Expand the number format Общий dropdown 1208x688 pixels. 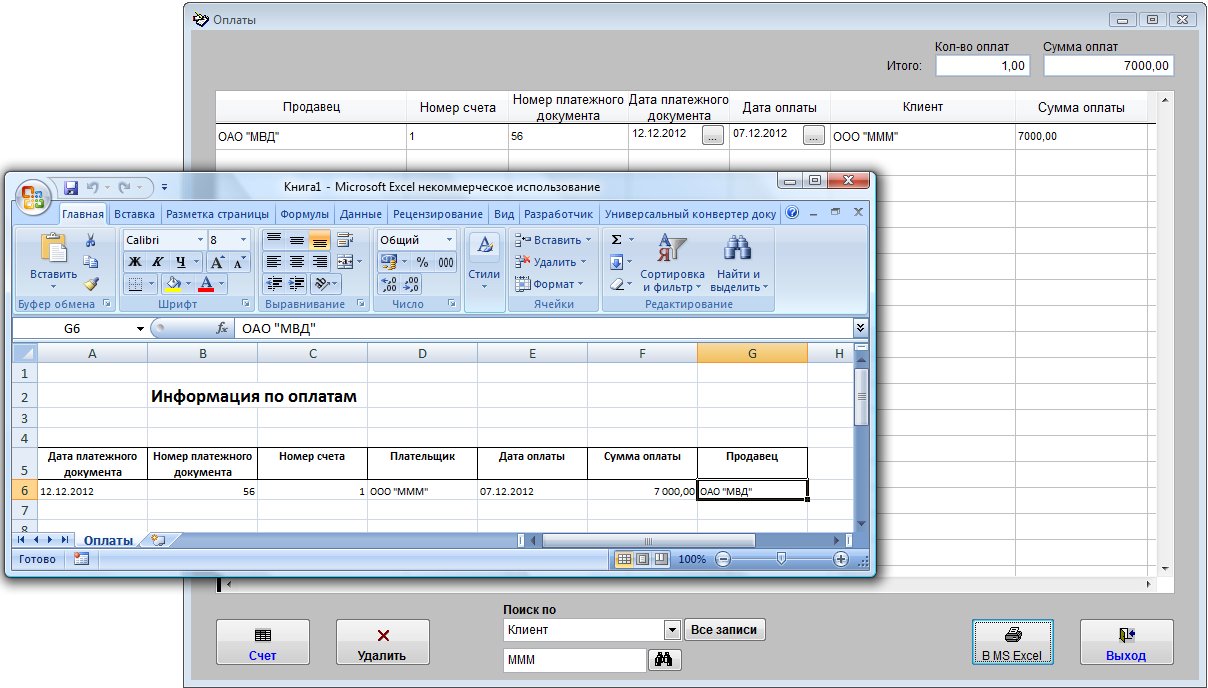coord(449,240)
